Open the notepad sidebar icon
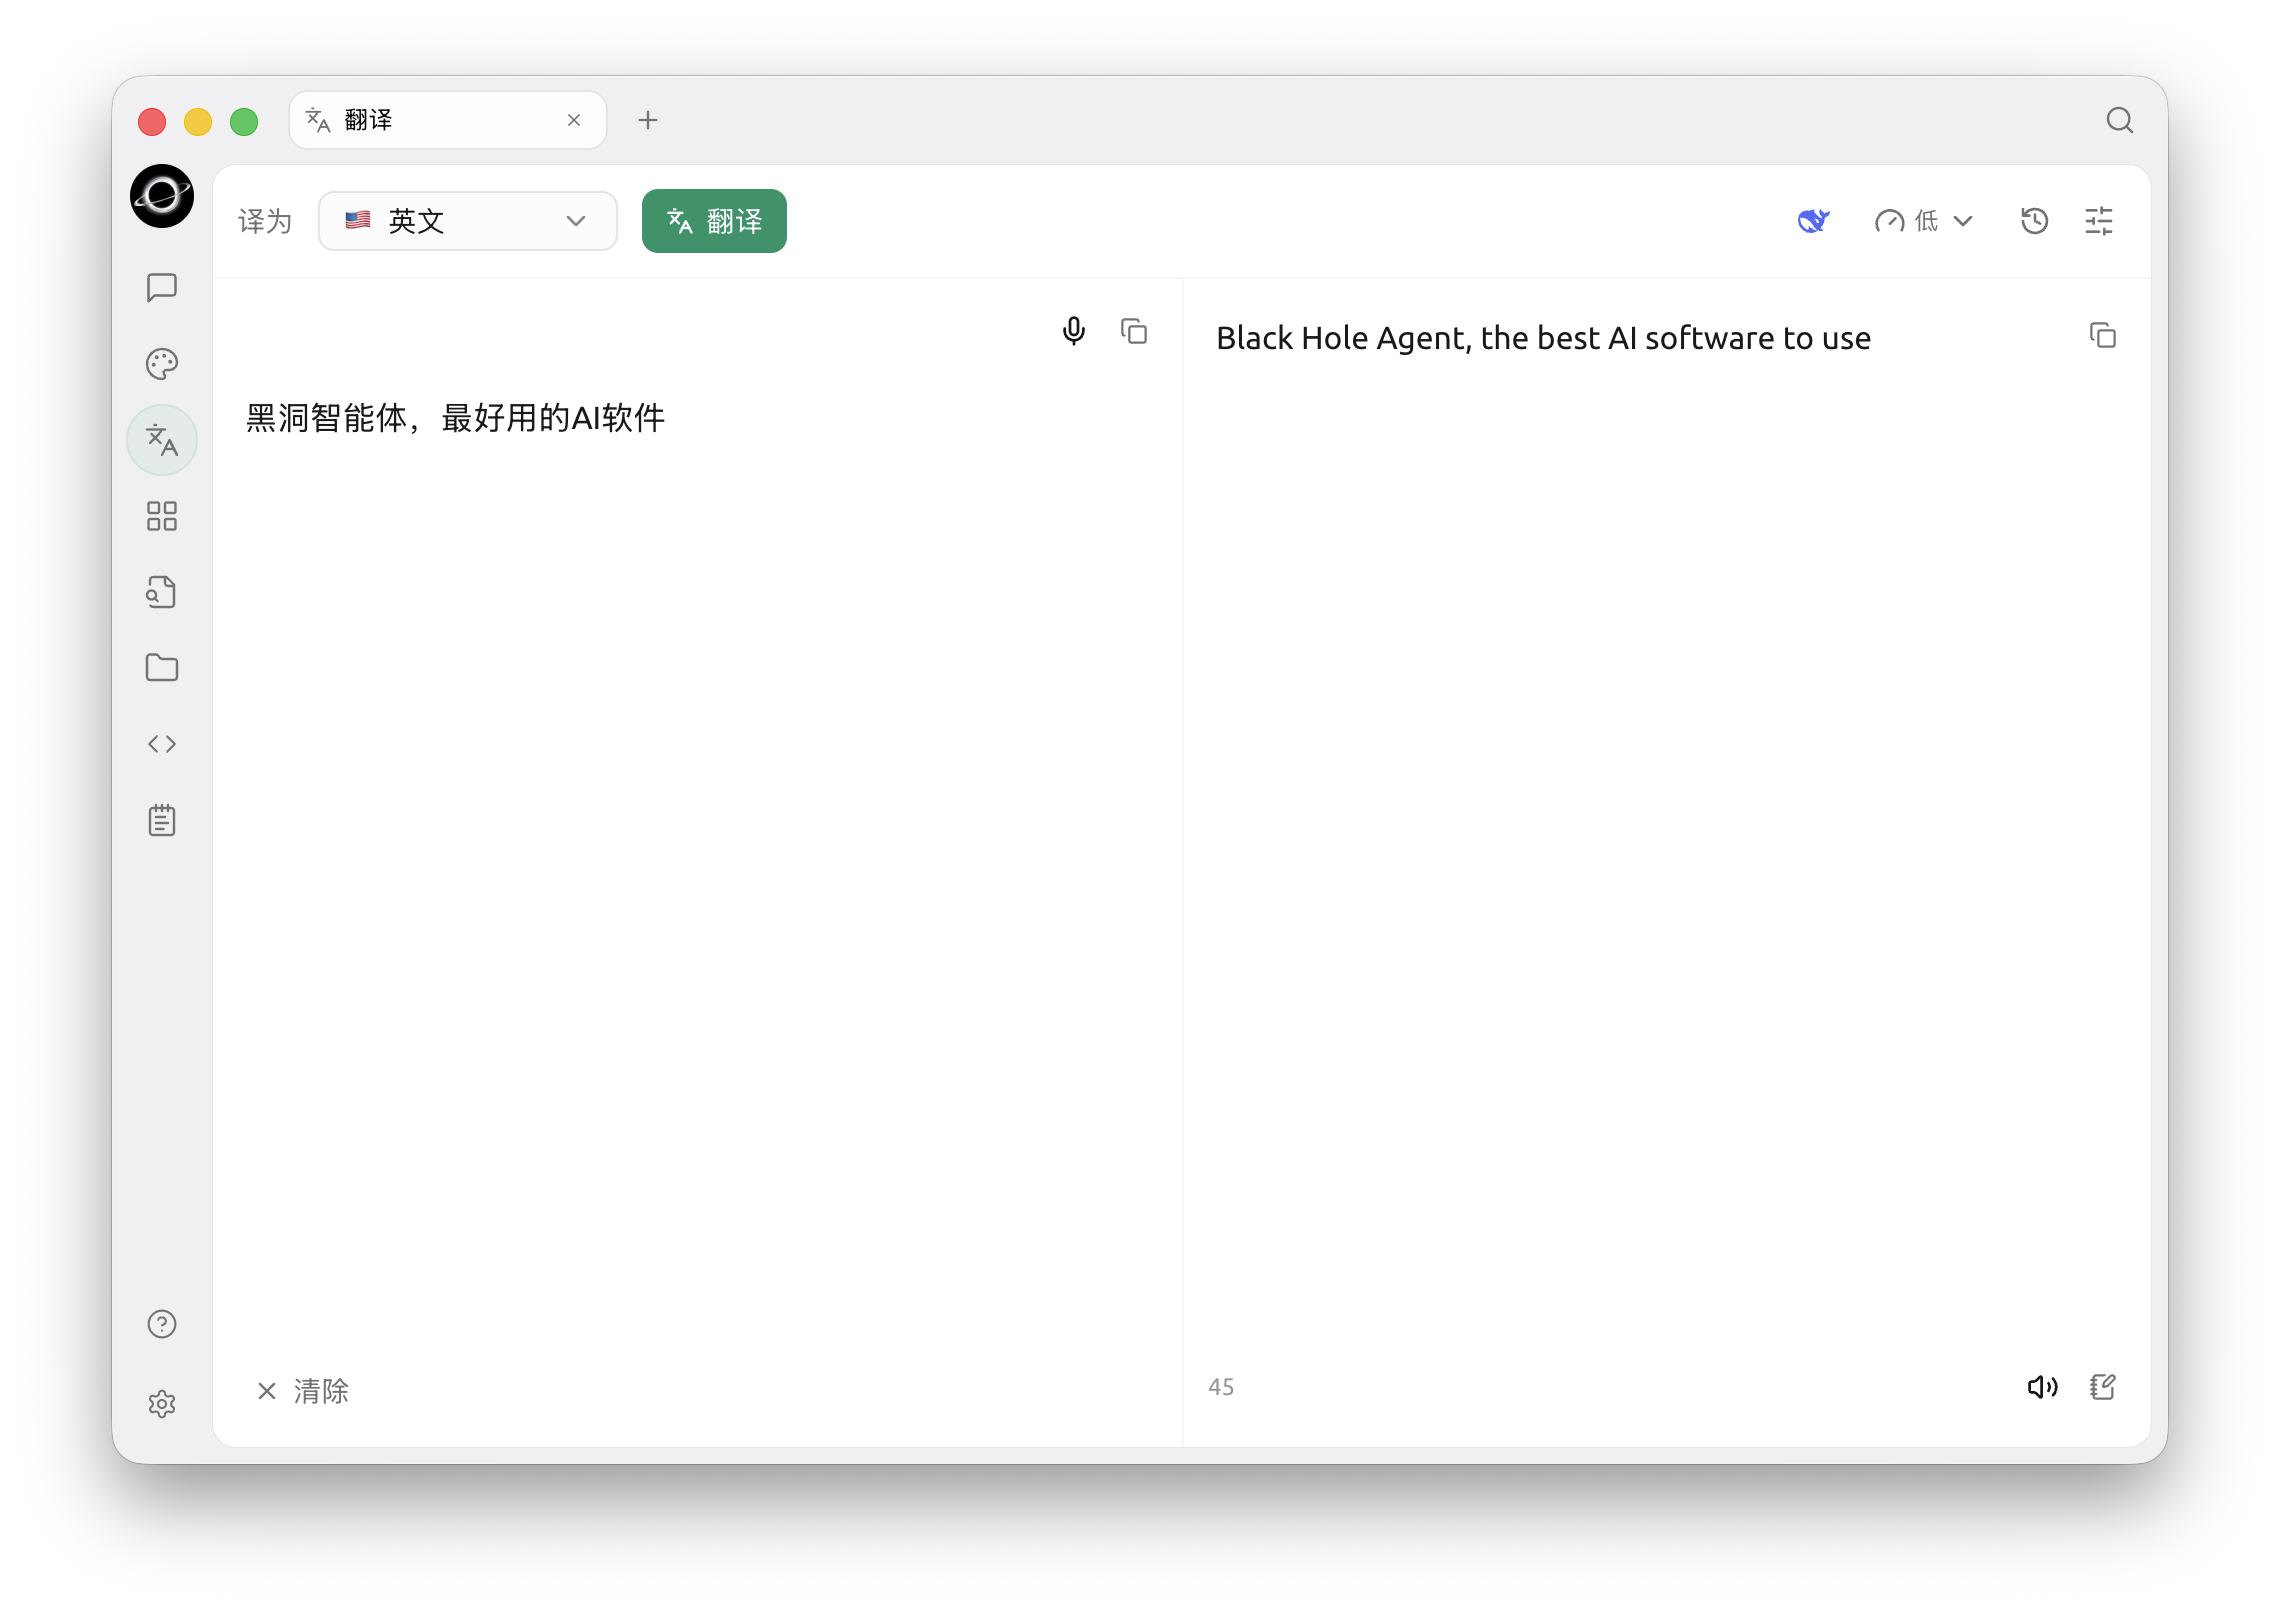Image resolution: width=2280 pixels, height=1612 pixels. (162, 820)
